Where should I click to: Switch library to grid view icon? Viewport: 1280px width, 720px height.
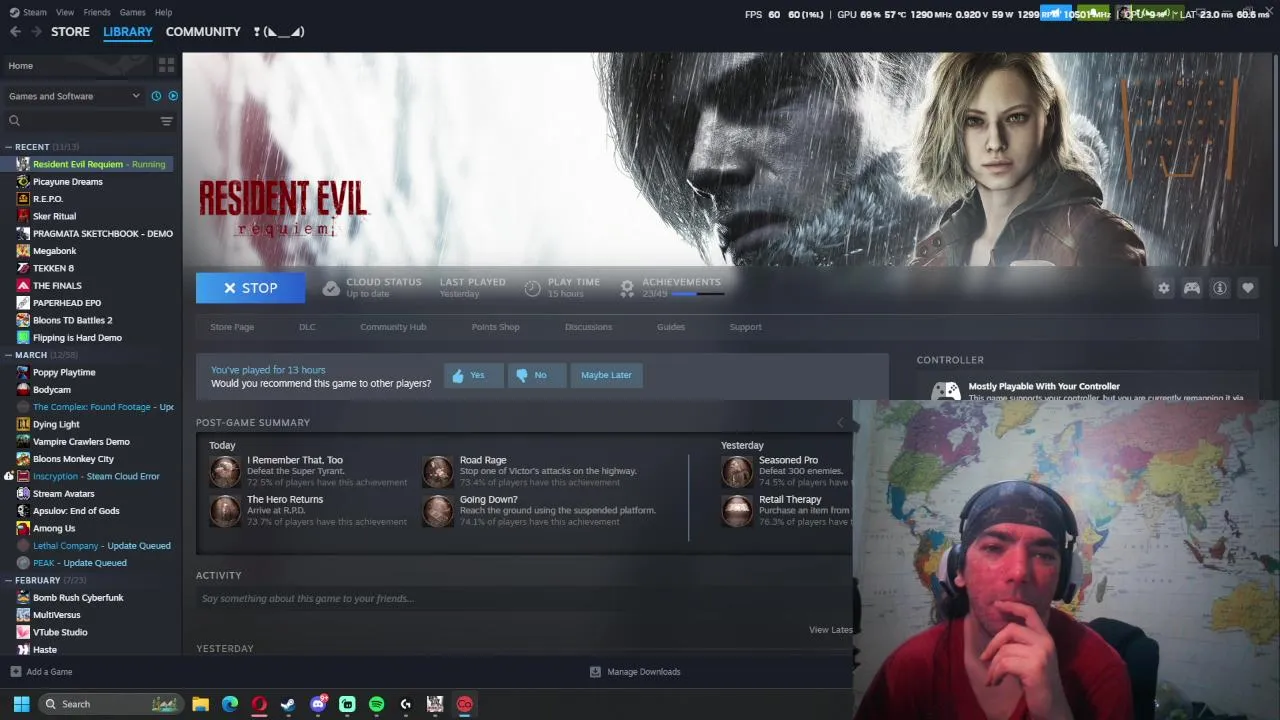click(x=166, y=65)
